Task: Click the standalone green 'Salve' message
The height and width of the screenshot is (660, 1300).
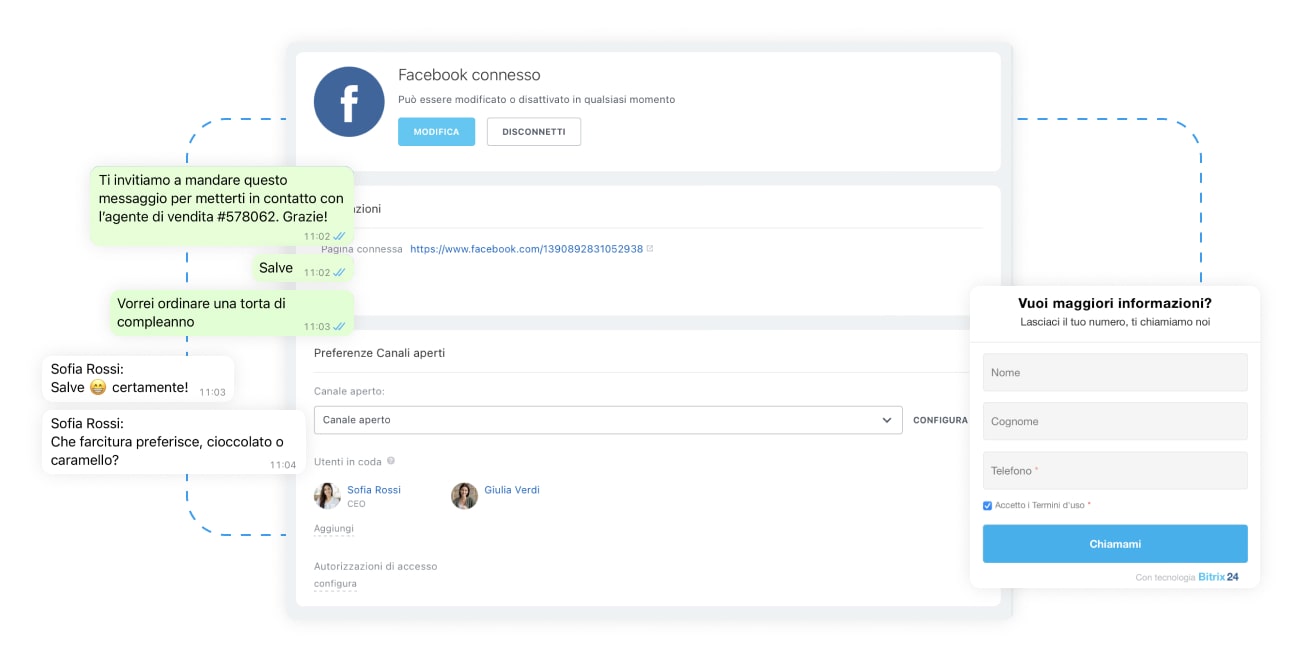Action: [x=302, y=268]
